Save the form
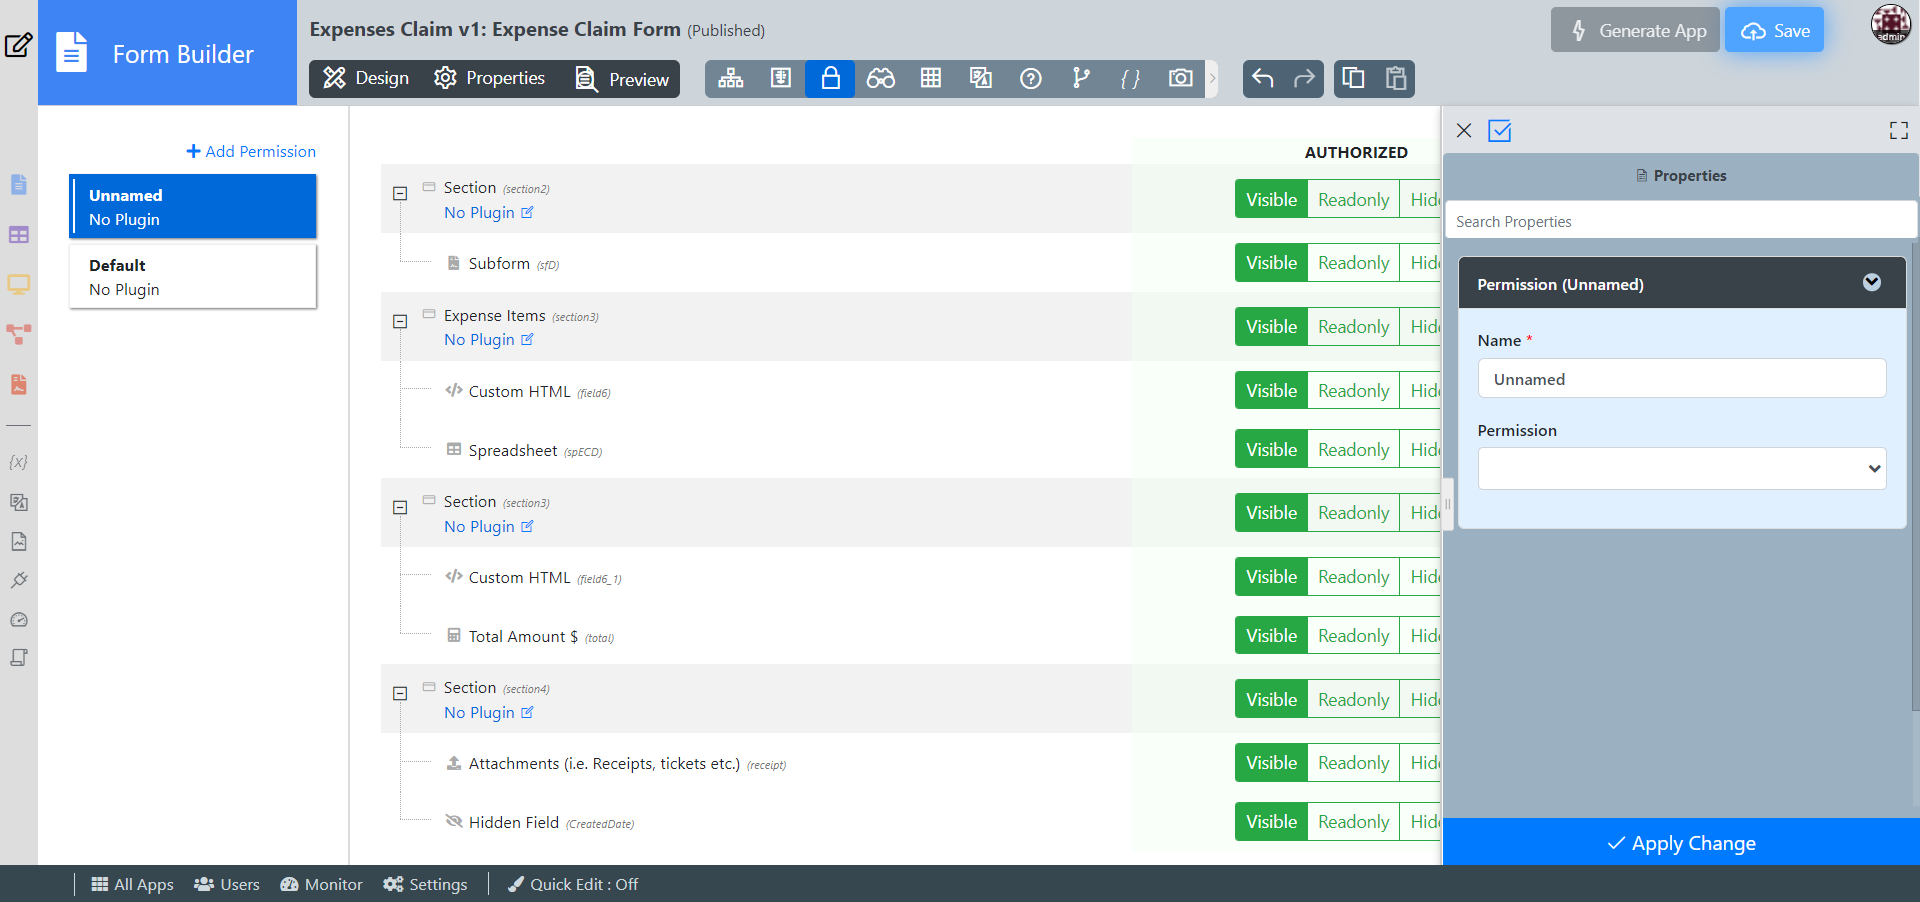This screenshot has height=902, width=1920. pos(1774,30)
